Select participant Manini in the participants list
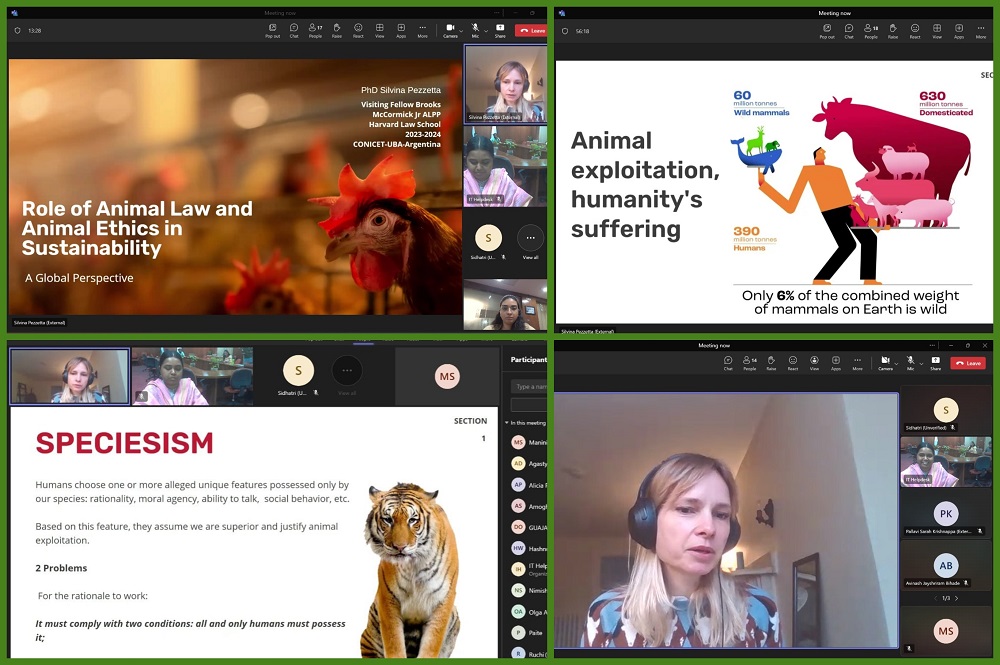This screenshot has width=1000, height=665. point(529,442)
